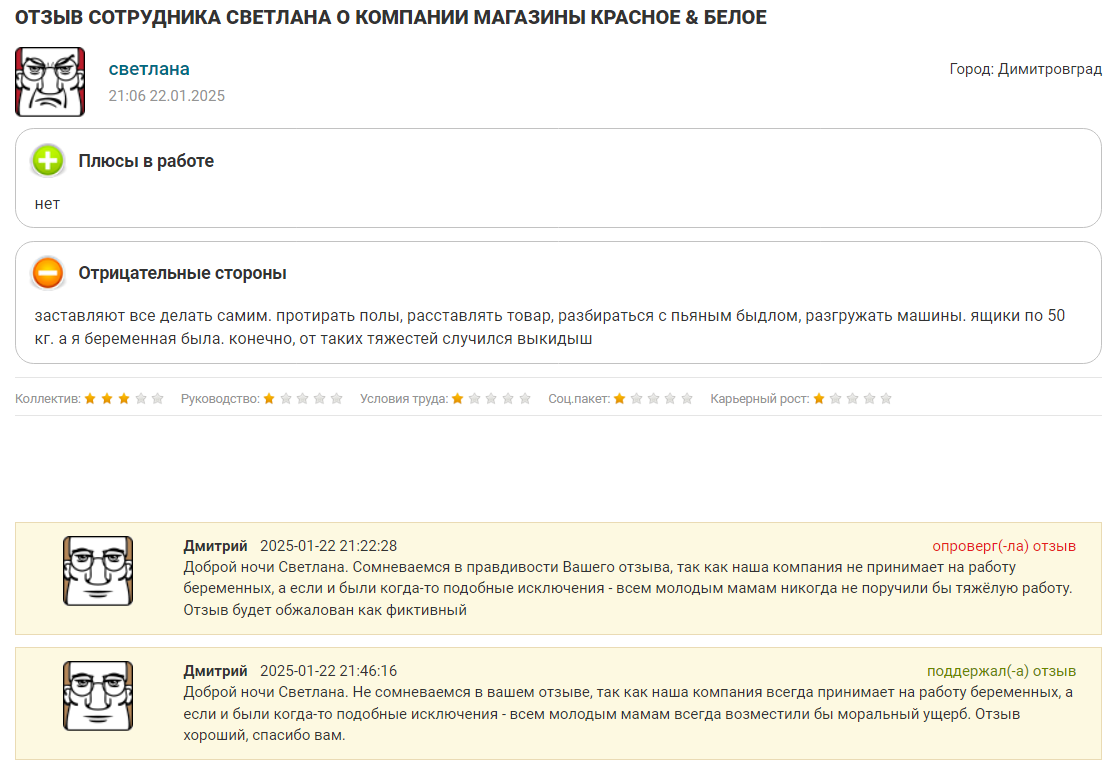
Task: Click the negative review text starting заставляют все делать
Action: coord(550,327)
